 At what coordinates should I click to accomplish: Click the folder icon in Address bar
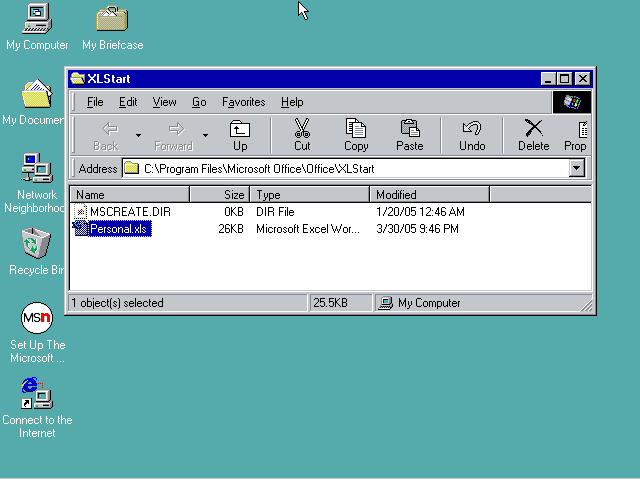131,168
